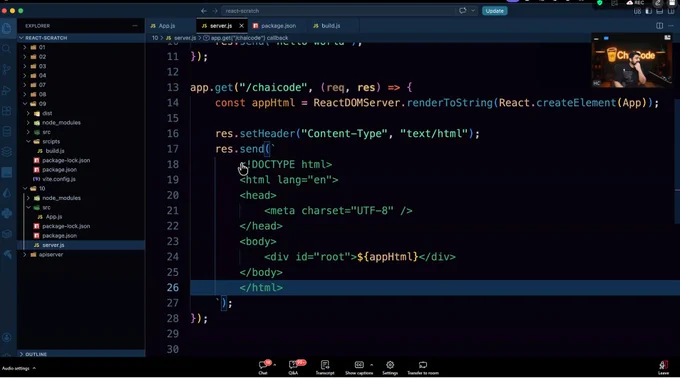This screenshot has width=680, height=378.
Task: Click the speaker video thumbnail
Action: pyautogui.click(x=632, y=61)
